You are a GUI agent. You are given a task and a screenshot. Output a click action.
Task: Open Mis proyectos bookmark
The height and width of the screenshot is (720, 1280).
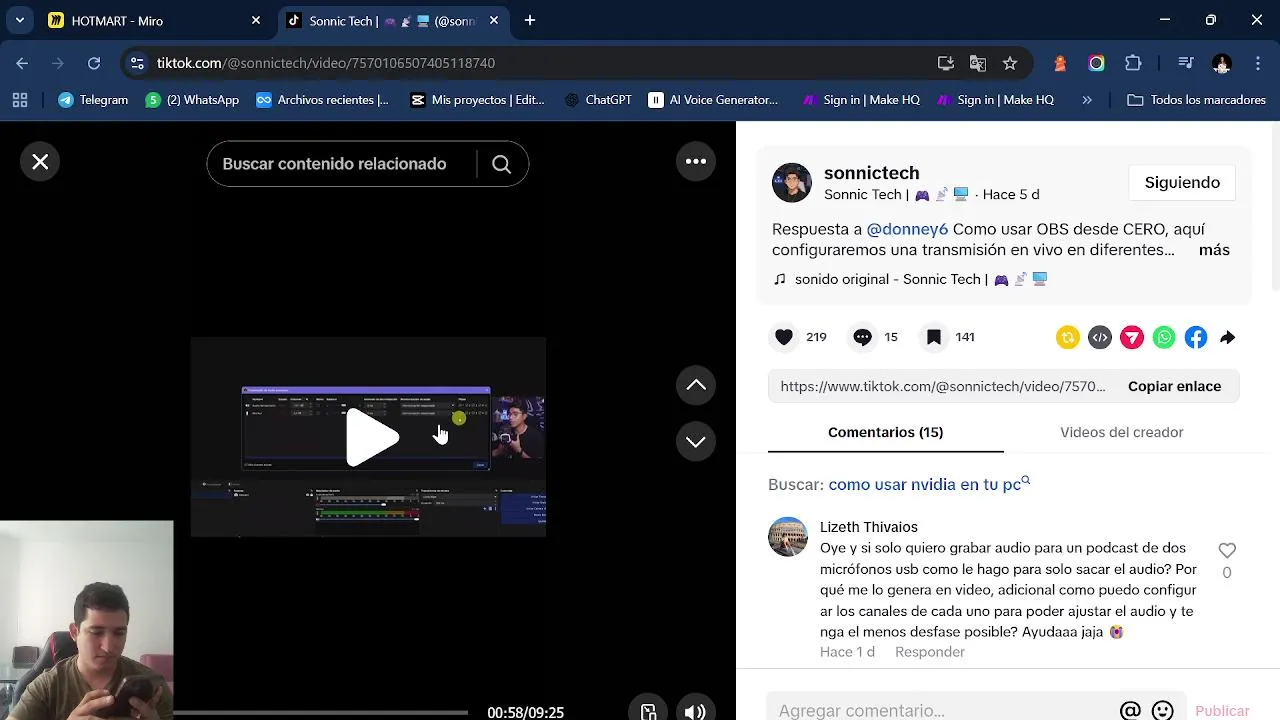tap(478, 100)
